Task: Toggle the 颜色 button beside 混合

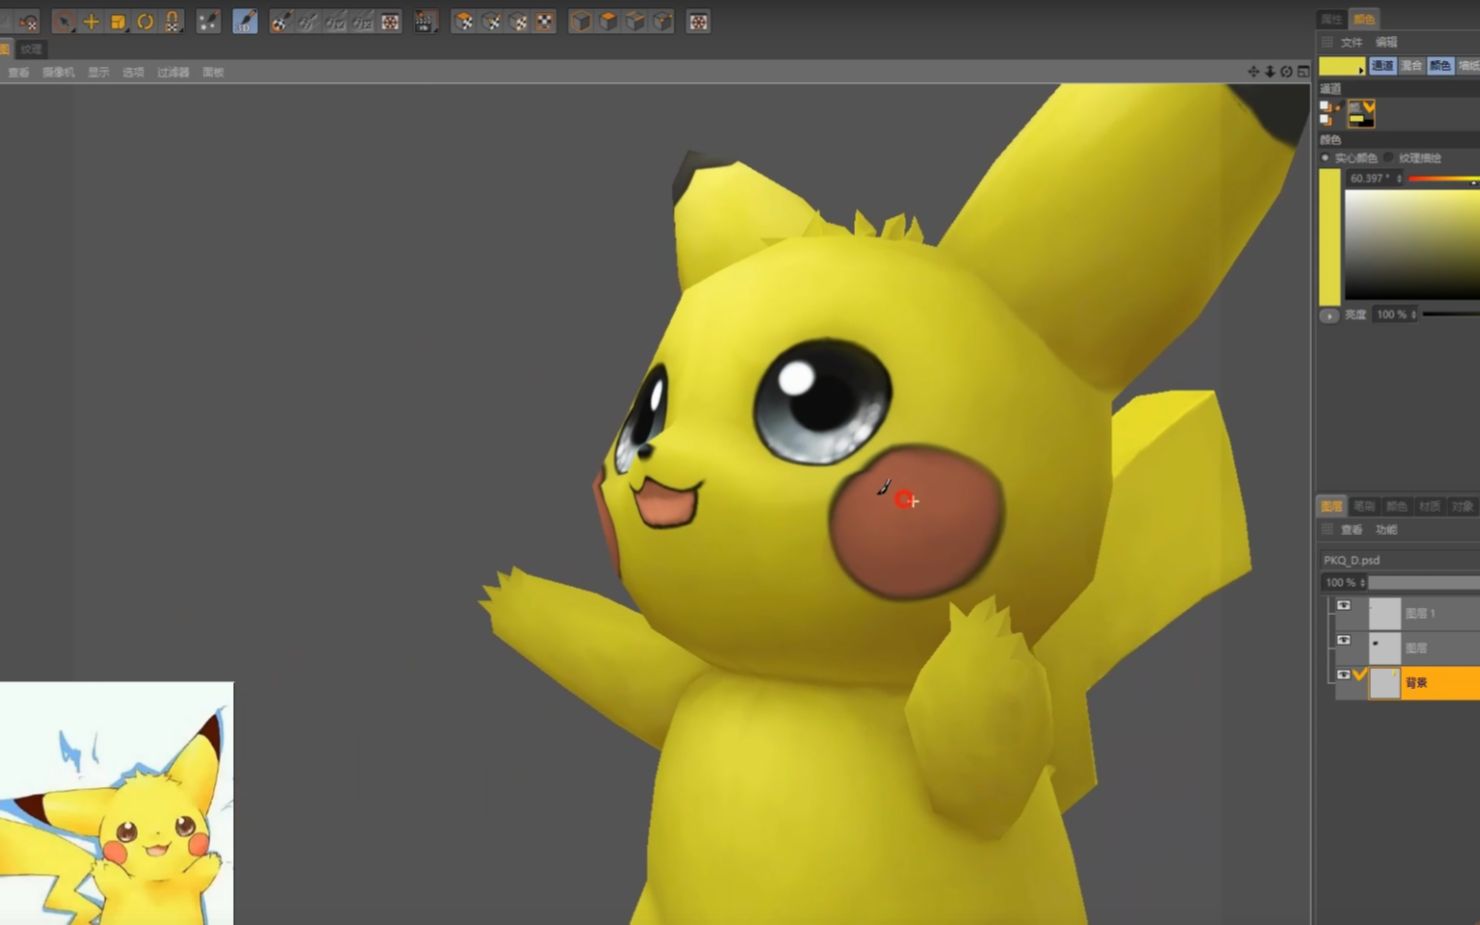Action: click(1440, 66)
